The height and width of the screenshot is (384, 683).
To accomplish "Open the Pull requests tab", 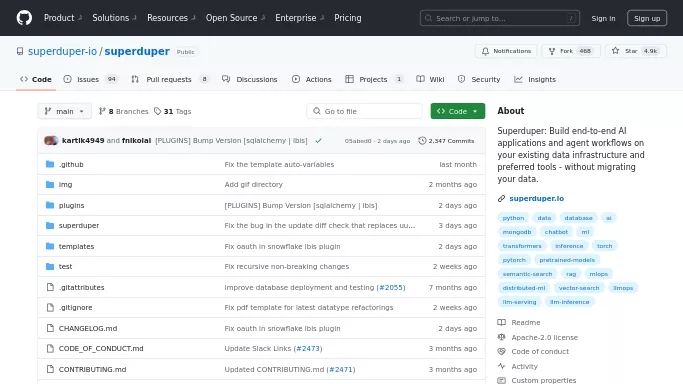I will pos(170,79).
